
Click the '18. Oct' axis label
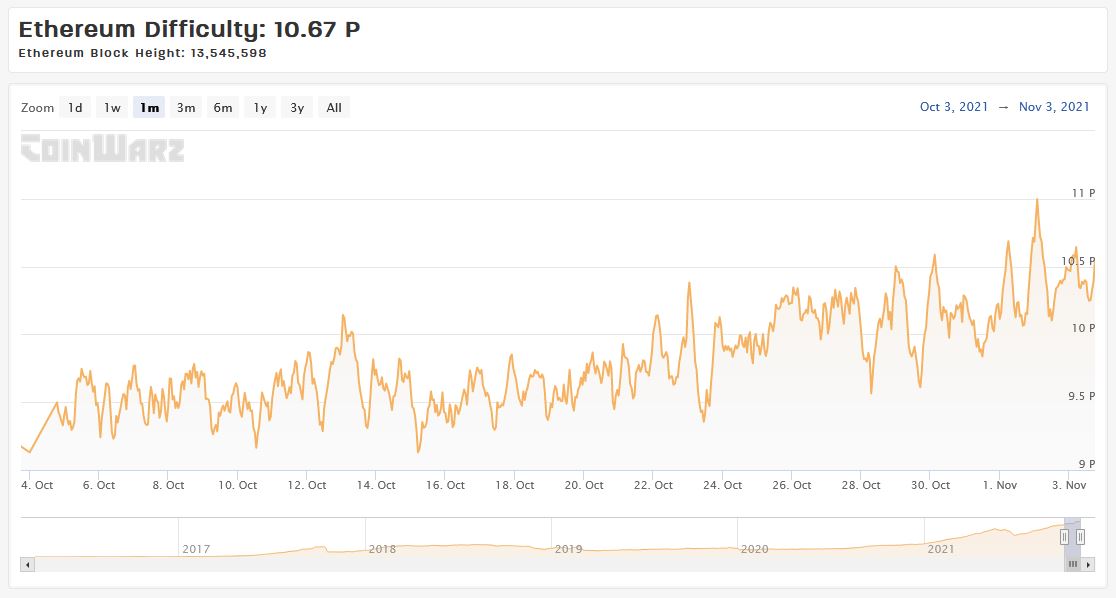pyautogui.click(x=515, y=485)
